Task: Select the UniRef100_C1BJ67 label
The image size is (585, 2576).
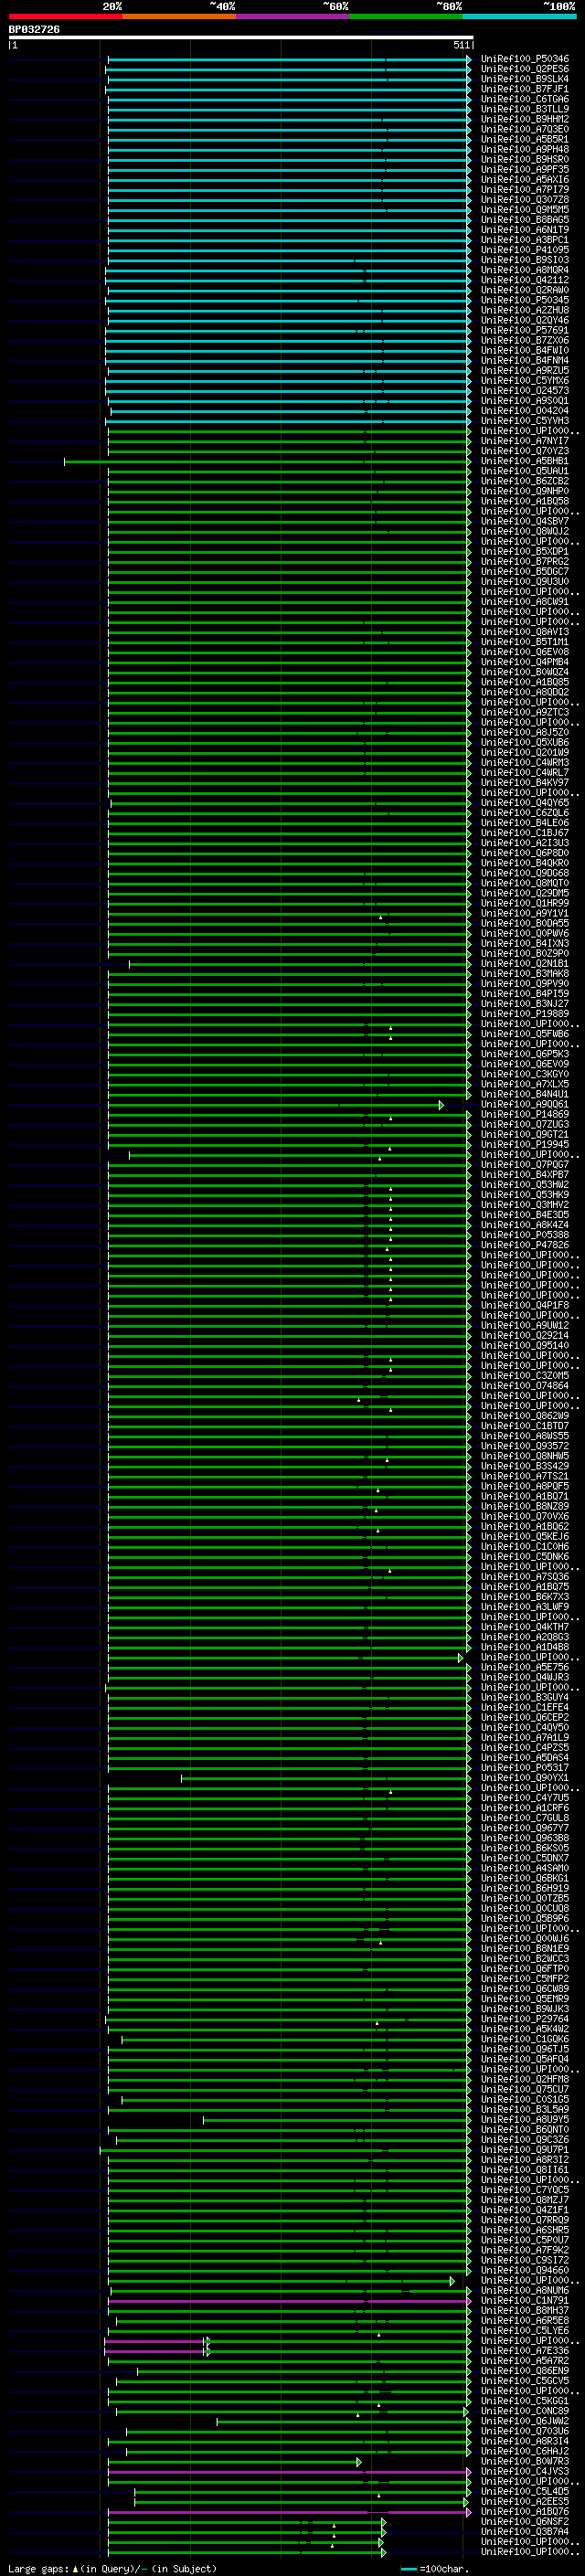Action: click(525, 833)
